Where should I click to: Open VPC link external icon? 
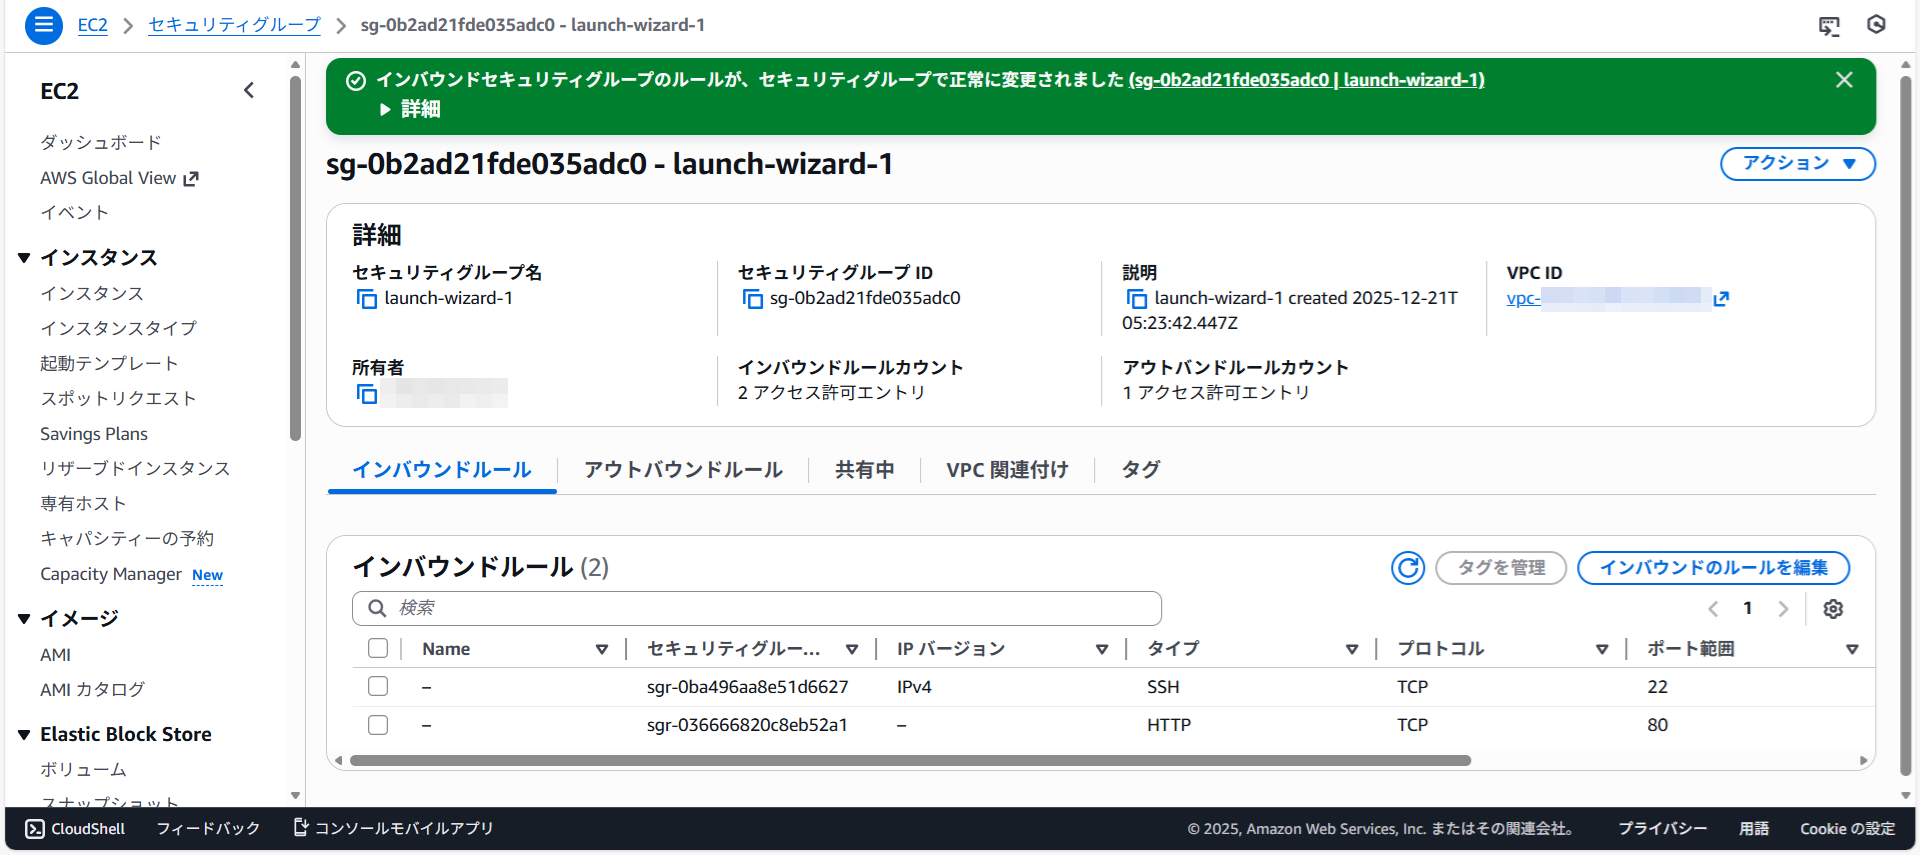point(1721,299)
